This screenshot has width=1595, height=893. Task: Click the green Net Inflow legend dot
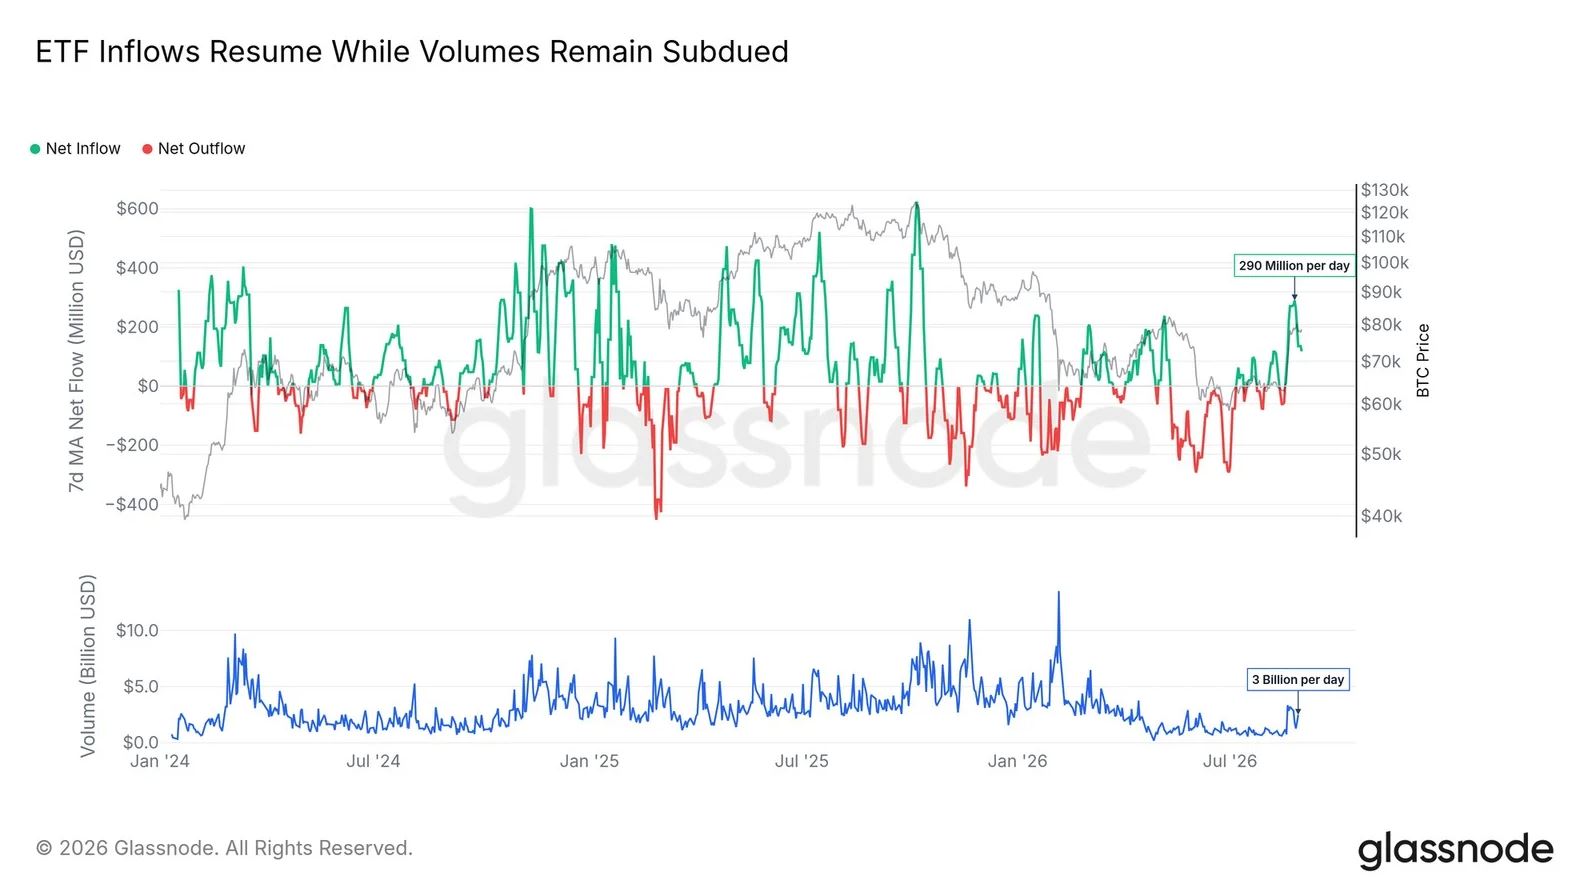coord(35,149)
